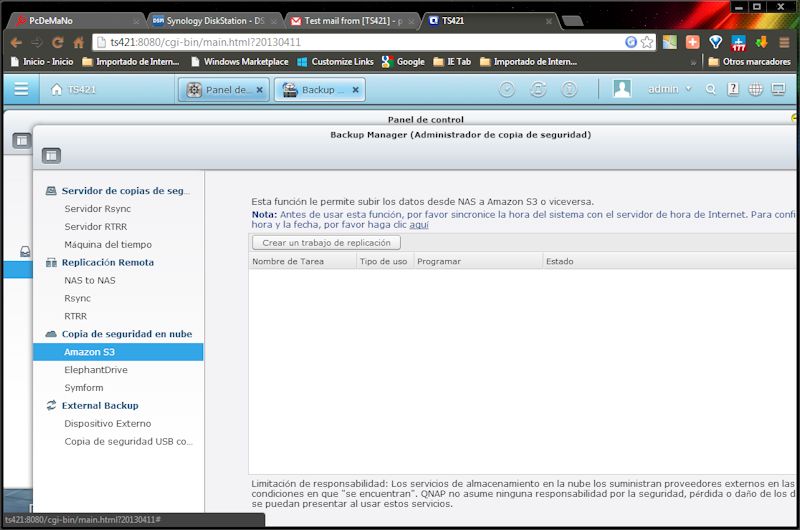Bookmark this page with star icon
The width and height of the screenshot is (800, 530).
pos(647,42)
